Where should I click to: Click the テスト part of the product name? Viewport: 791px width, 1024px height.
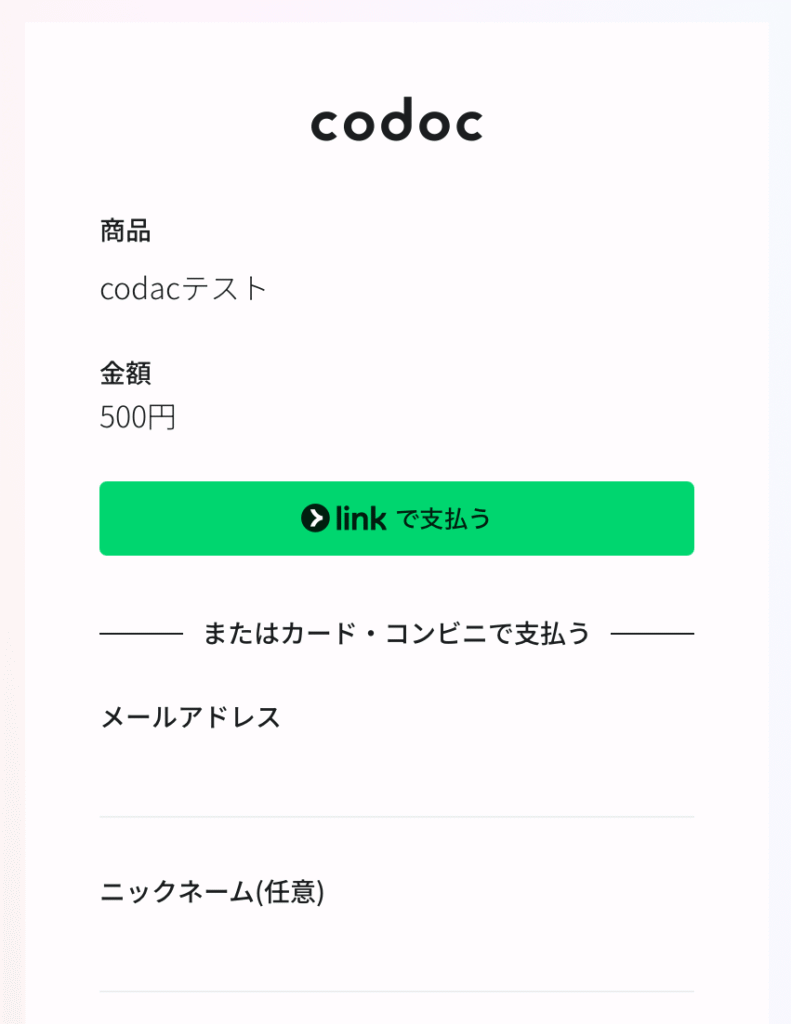[224, 289]
